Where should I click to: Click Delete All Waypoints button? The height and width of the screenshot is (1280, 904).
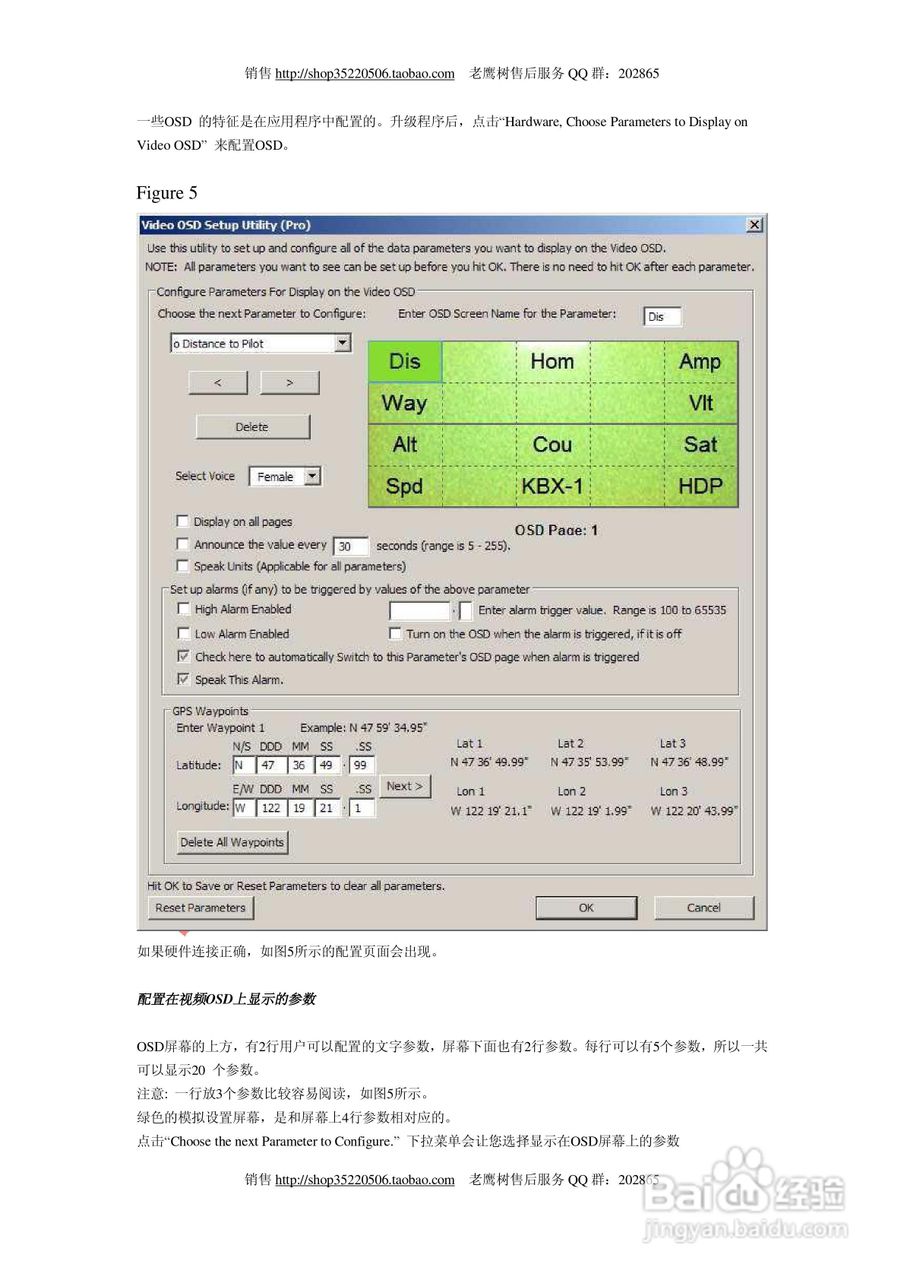pos(232,842)
